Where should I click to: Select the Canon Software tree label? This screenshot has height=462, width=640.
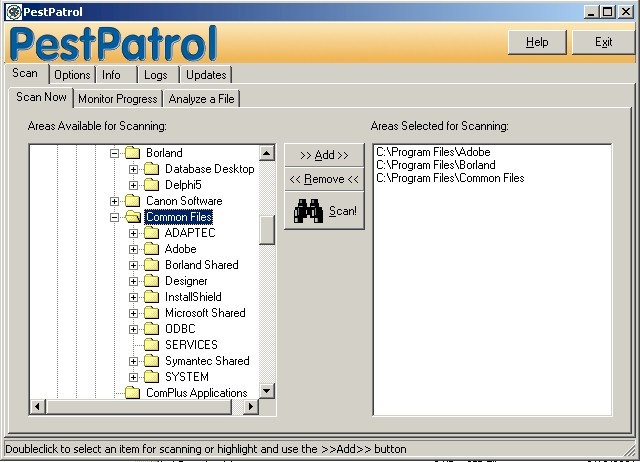coord(184,201)
